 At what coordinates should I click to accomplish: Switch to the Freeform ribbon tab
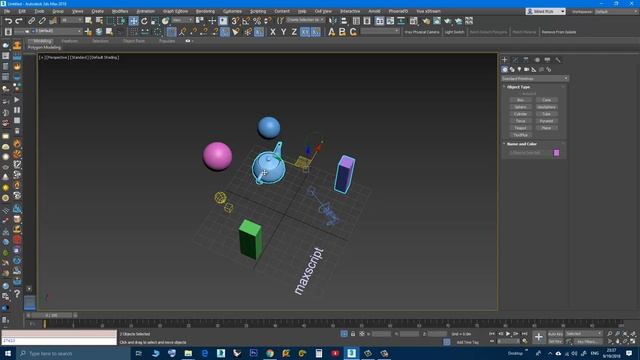click(x=69, y=41)
